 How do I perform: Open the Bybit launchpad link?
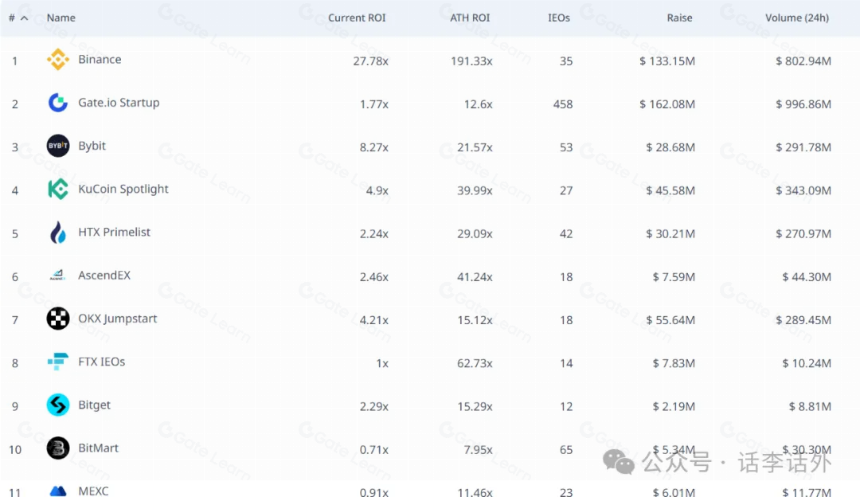[x=92, y=146]
